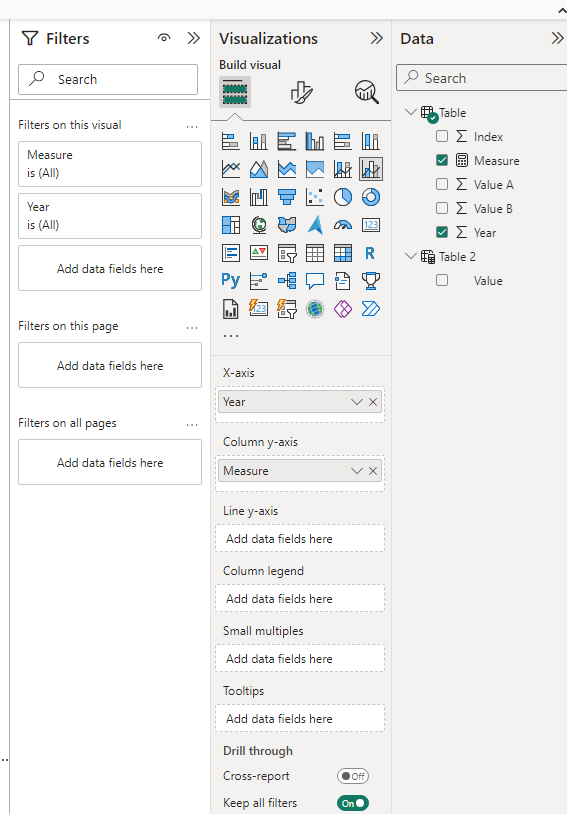Insert the Azure map visual

315,225
